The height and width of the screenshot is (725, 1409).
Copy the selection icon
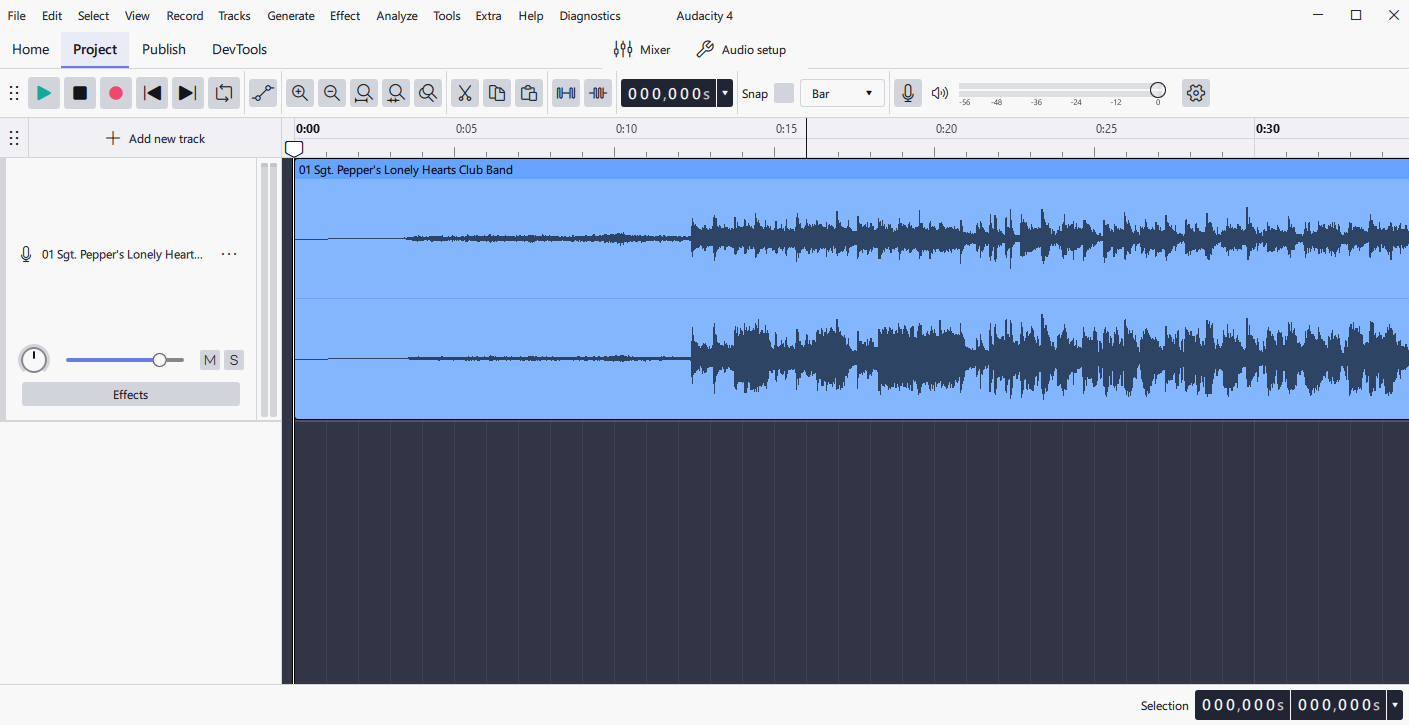click(x=497, y=93)
